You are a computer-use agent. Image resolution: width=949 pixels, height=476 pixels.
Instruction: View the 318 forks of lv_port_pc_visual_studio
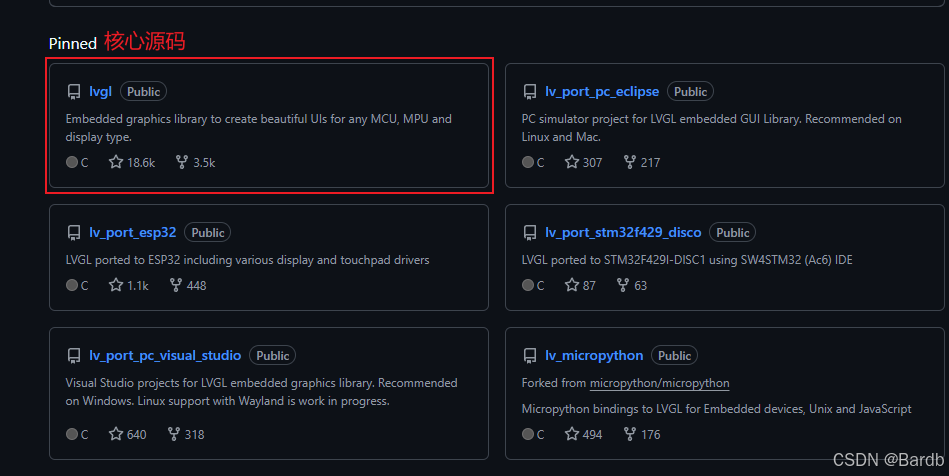[186, 434]
